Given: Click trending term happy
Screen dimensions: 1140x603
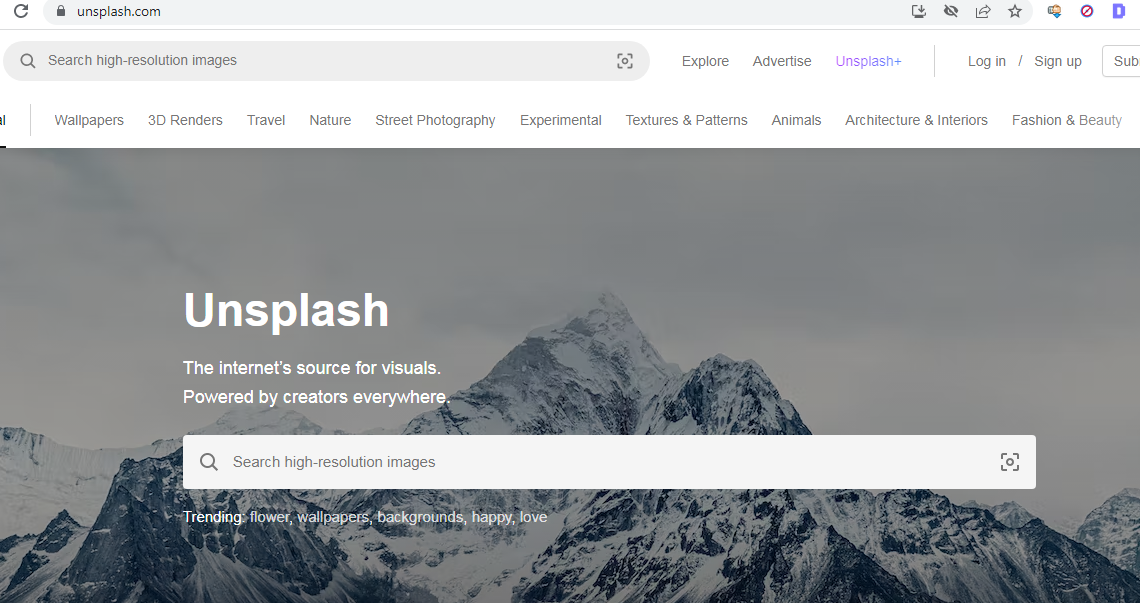Looking at the screenshot, I should pyautogui.click(x=491, y=517).
